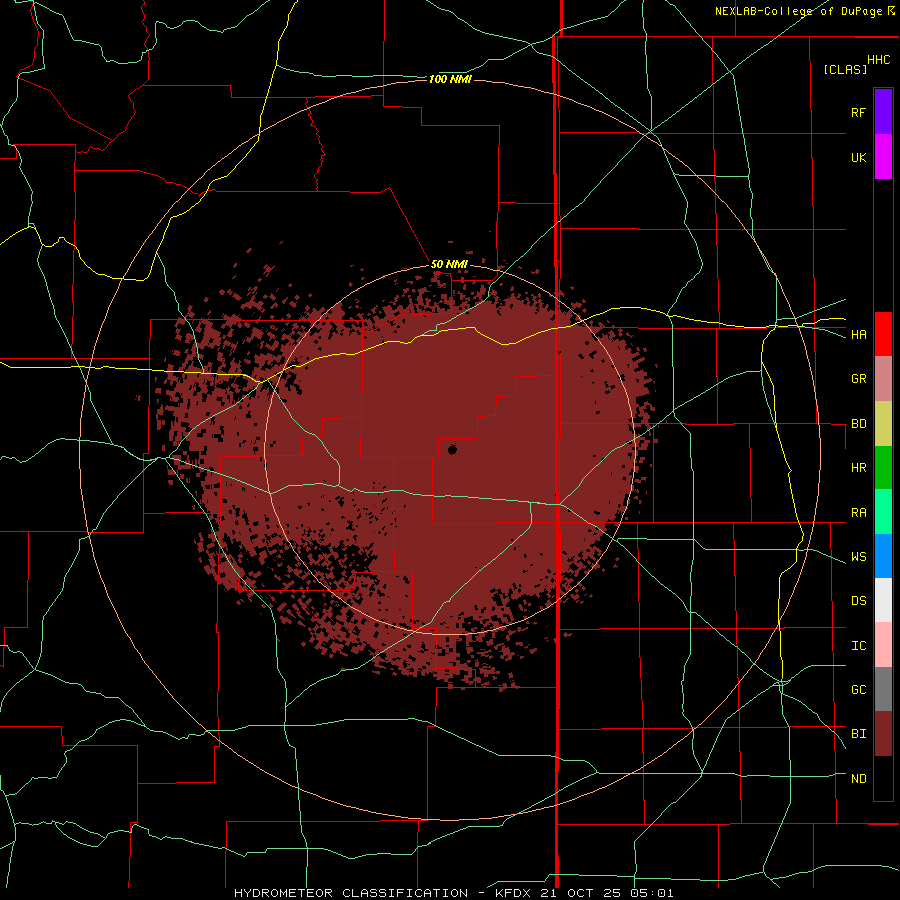Click the HA red legend swatch
Viewport: 900px width, 900px height.
(883, 334)
